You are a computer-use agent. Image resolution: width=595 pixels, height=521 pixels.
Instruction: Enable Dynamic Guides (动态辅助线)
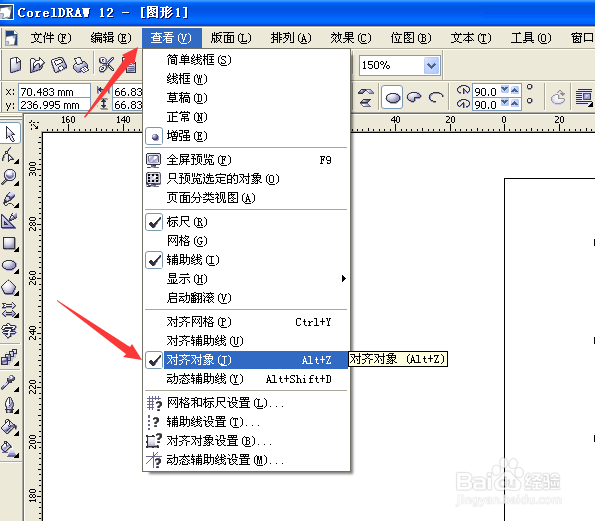tap(246, 379)
